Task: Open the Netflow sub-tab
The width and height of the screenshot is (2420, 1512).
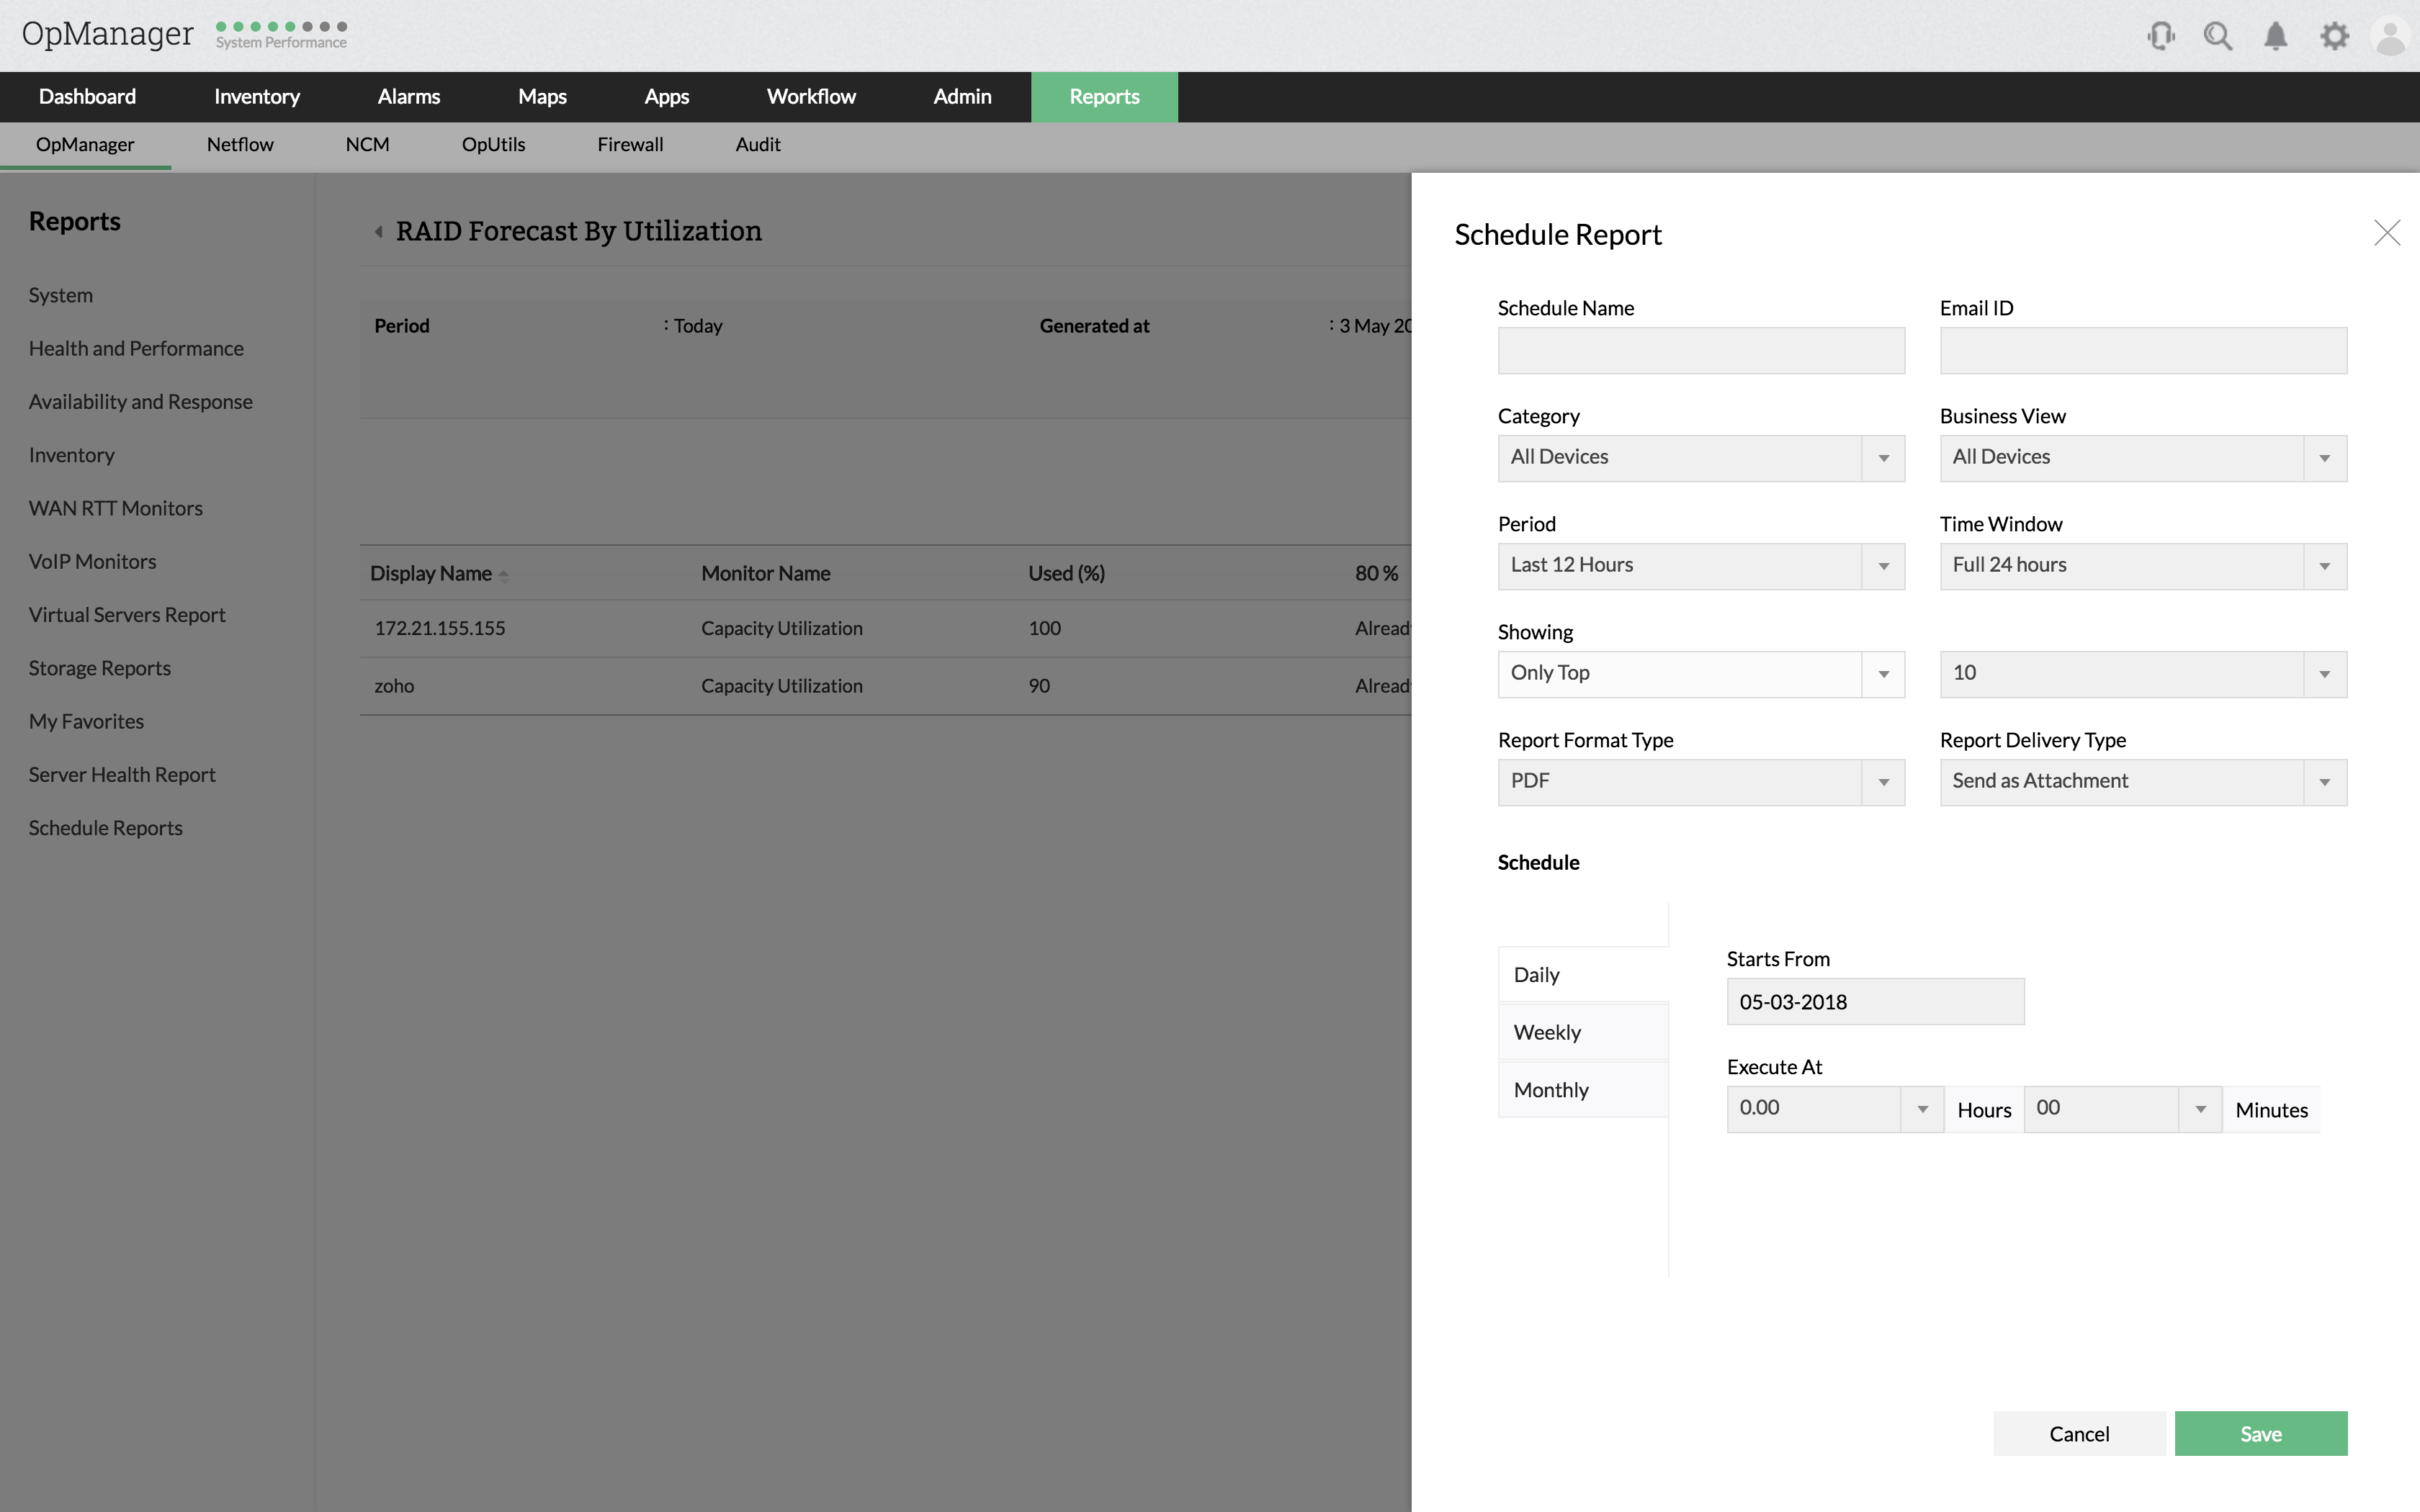Action: (240, 145)
